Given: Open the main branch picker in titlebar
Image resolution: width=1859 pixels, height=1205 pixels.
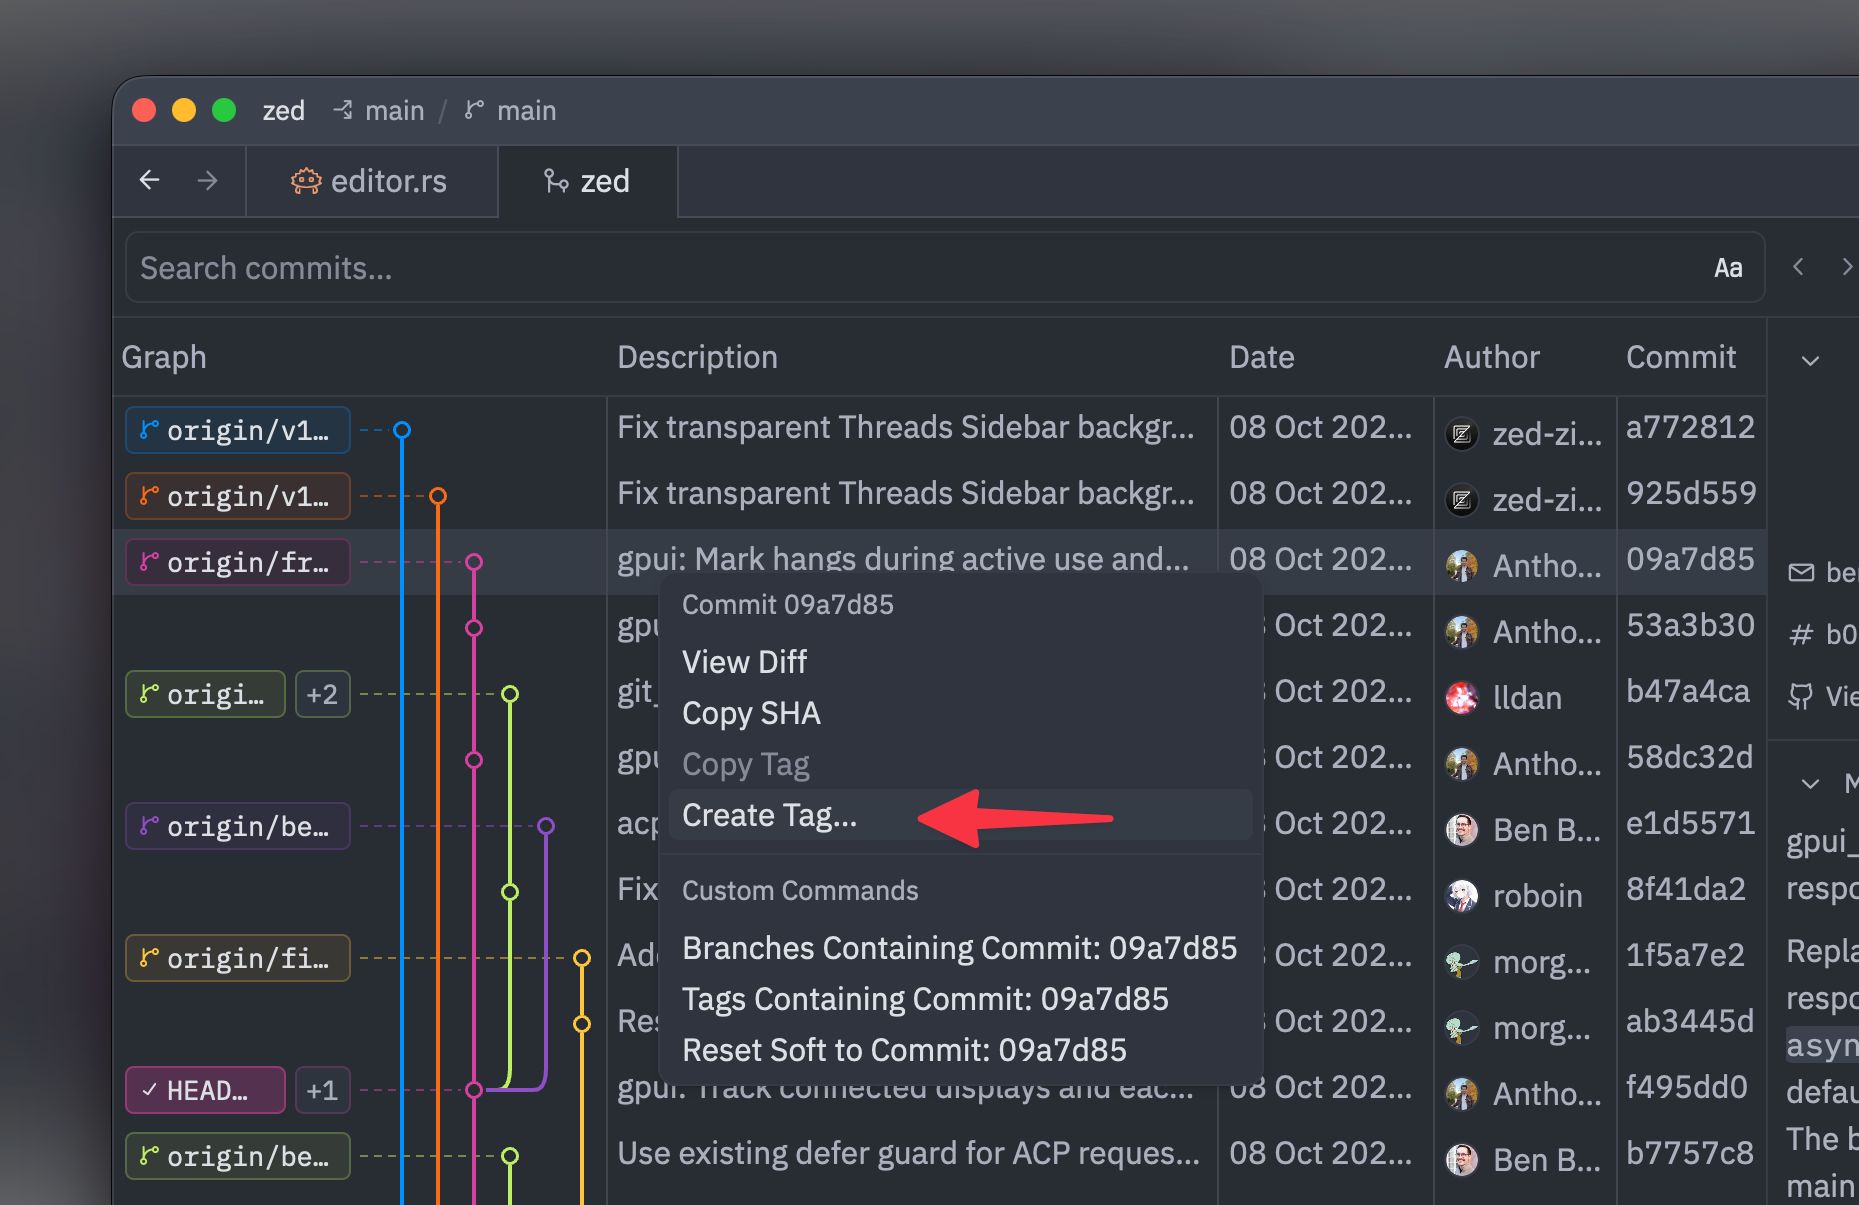Looking at the screenshot, I should pyautogui.click(x=511, y=111).
